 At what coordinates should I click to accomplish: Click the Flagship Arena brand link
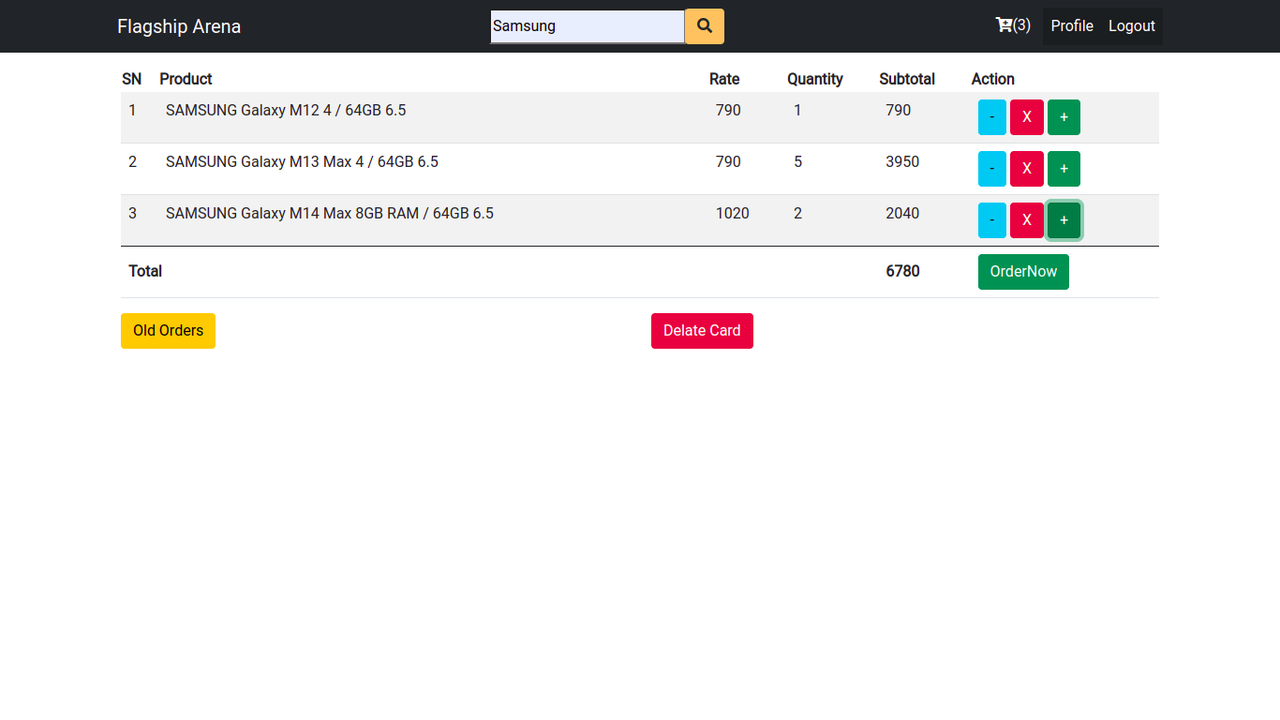pyautogui.click(x=179, y=26)
